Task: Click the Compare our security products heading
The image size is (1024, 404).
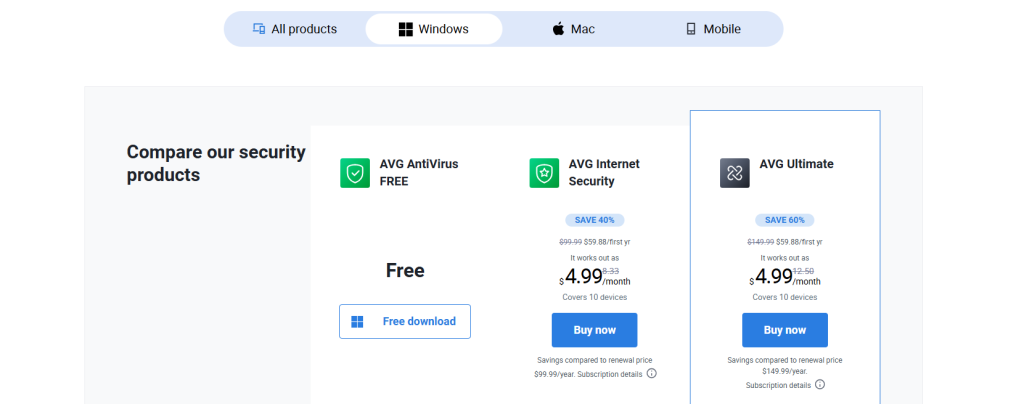Action: click(216, 163)
